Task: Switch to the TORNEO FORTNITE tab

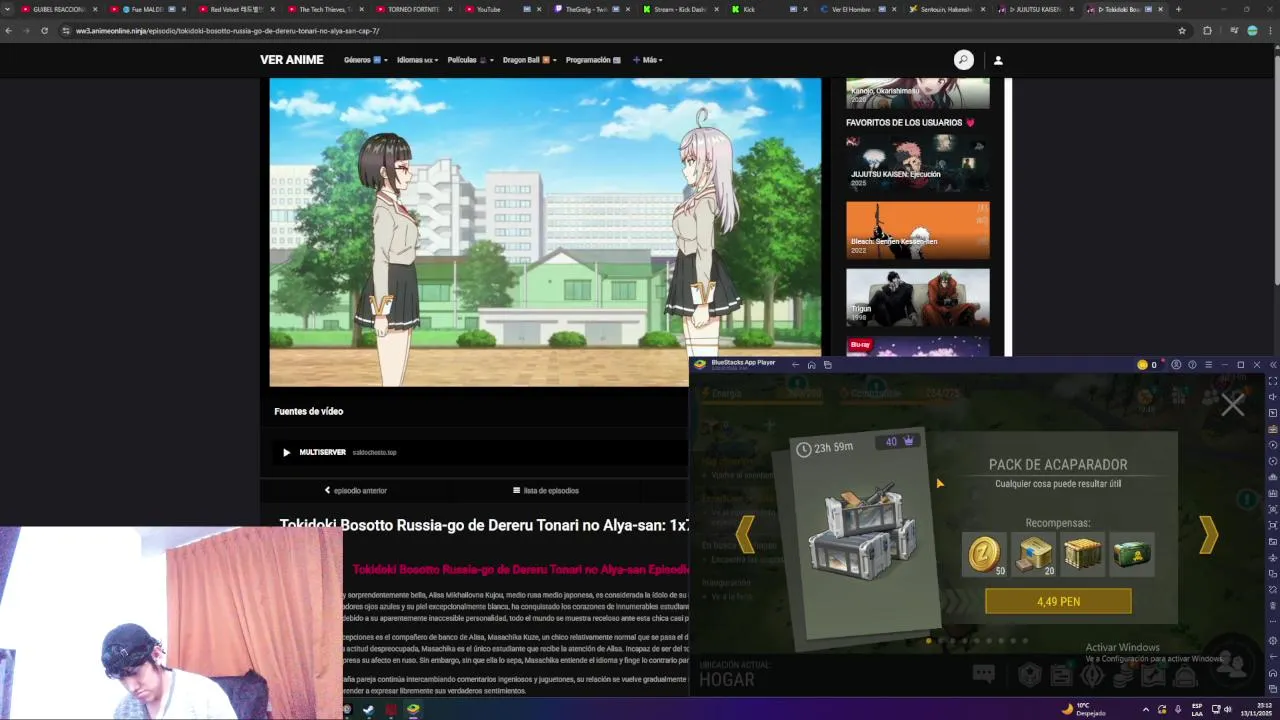Action: (414, 9)
